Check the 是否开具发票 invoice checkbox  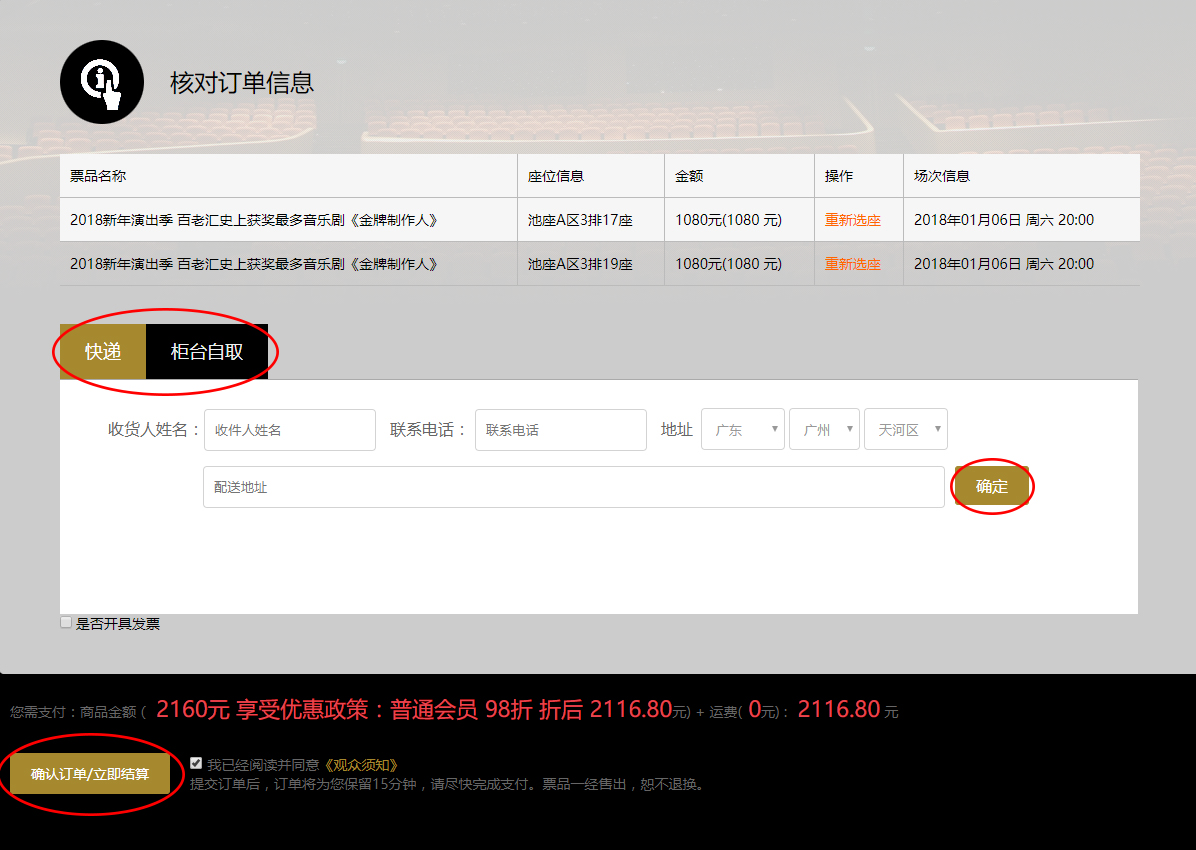(x=65, y=622)
